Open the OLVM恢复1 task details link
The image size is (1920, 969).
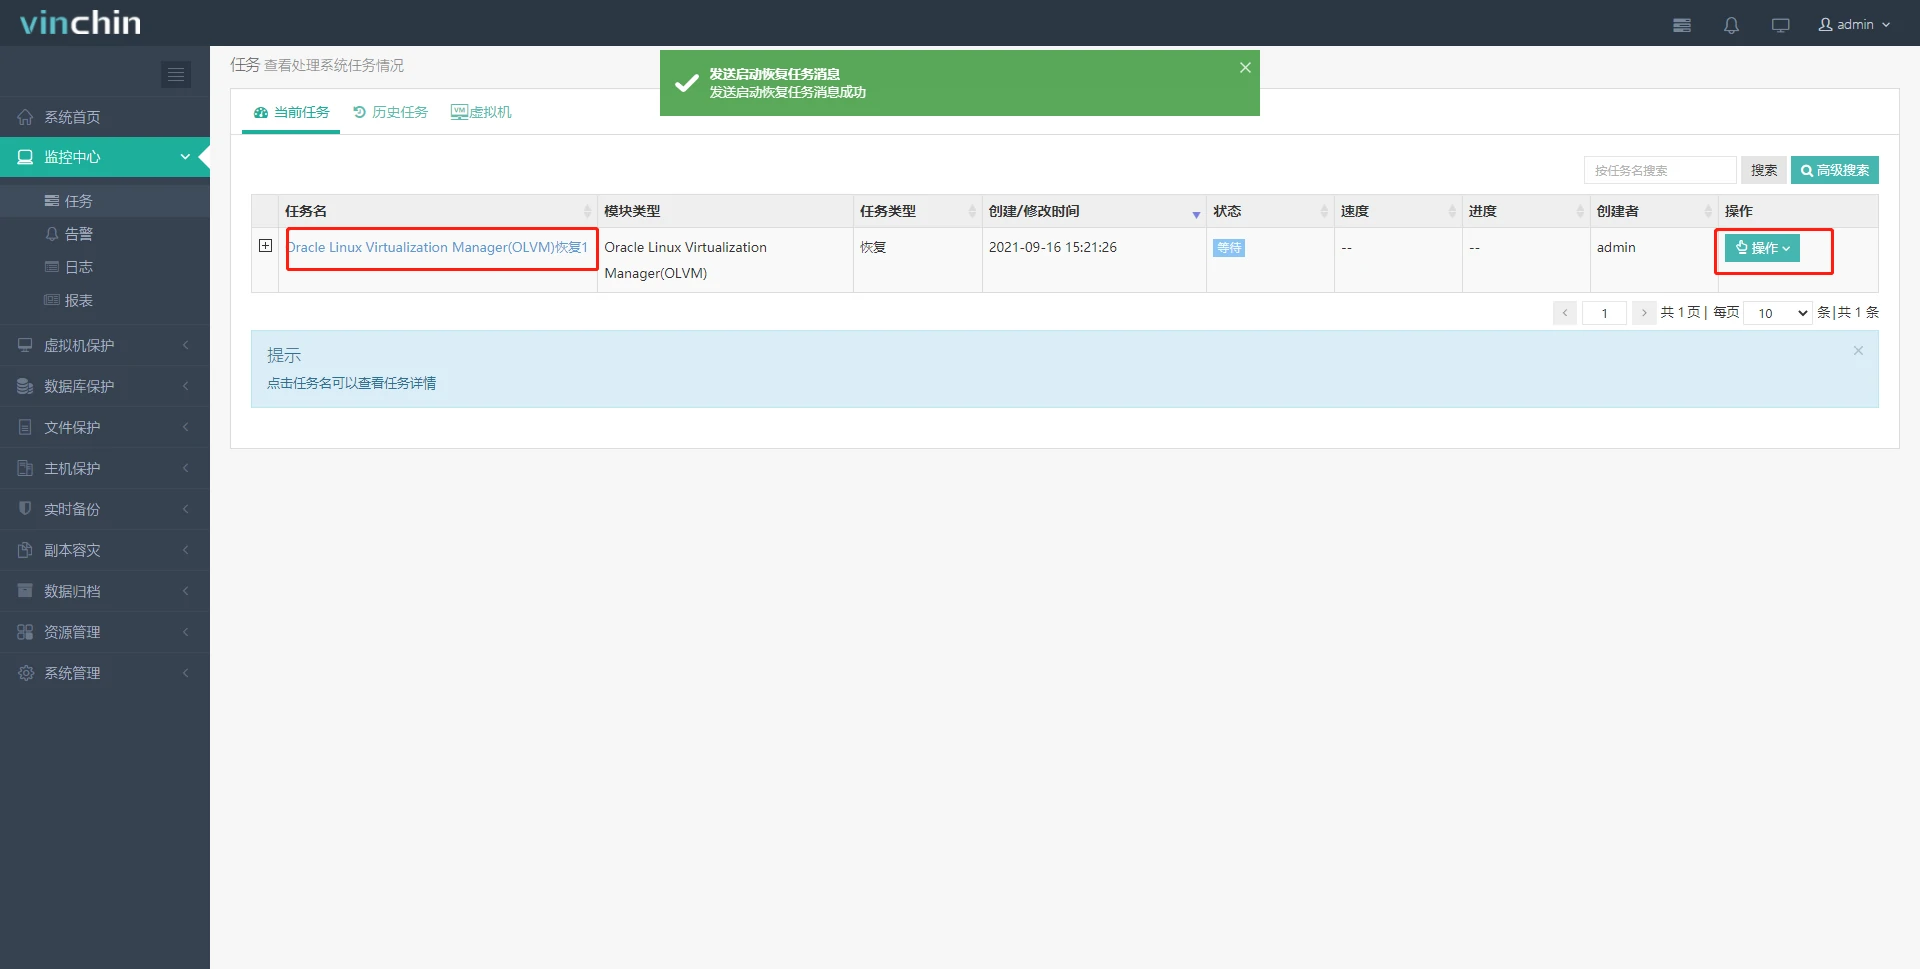point(438,247)
